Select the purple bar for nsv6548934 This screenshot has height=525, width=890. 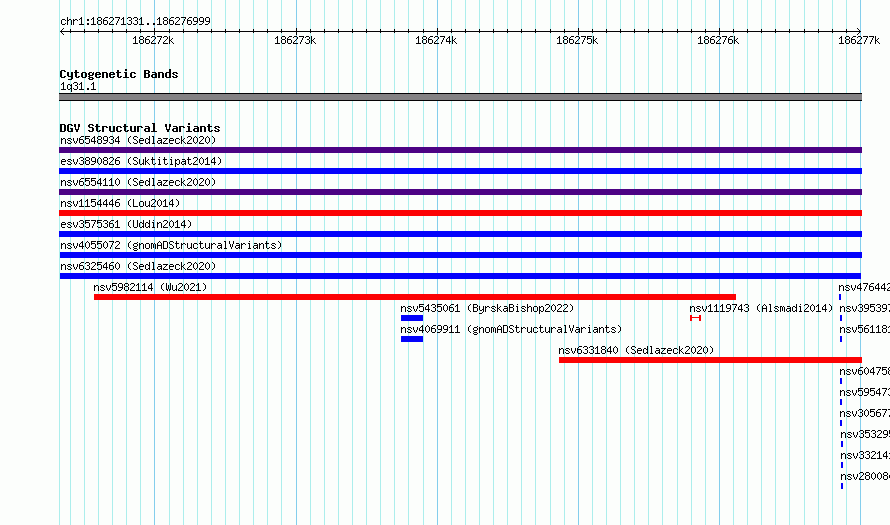tap(460, 150)
